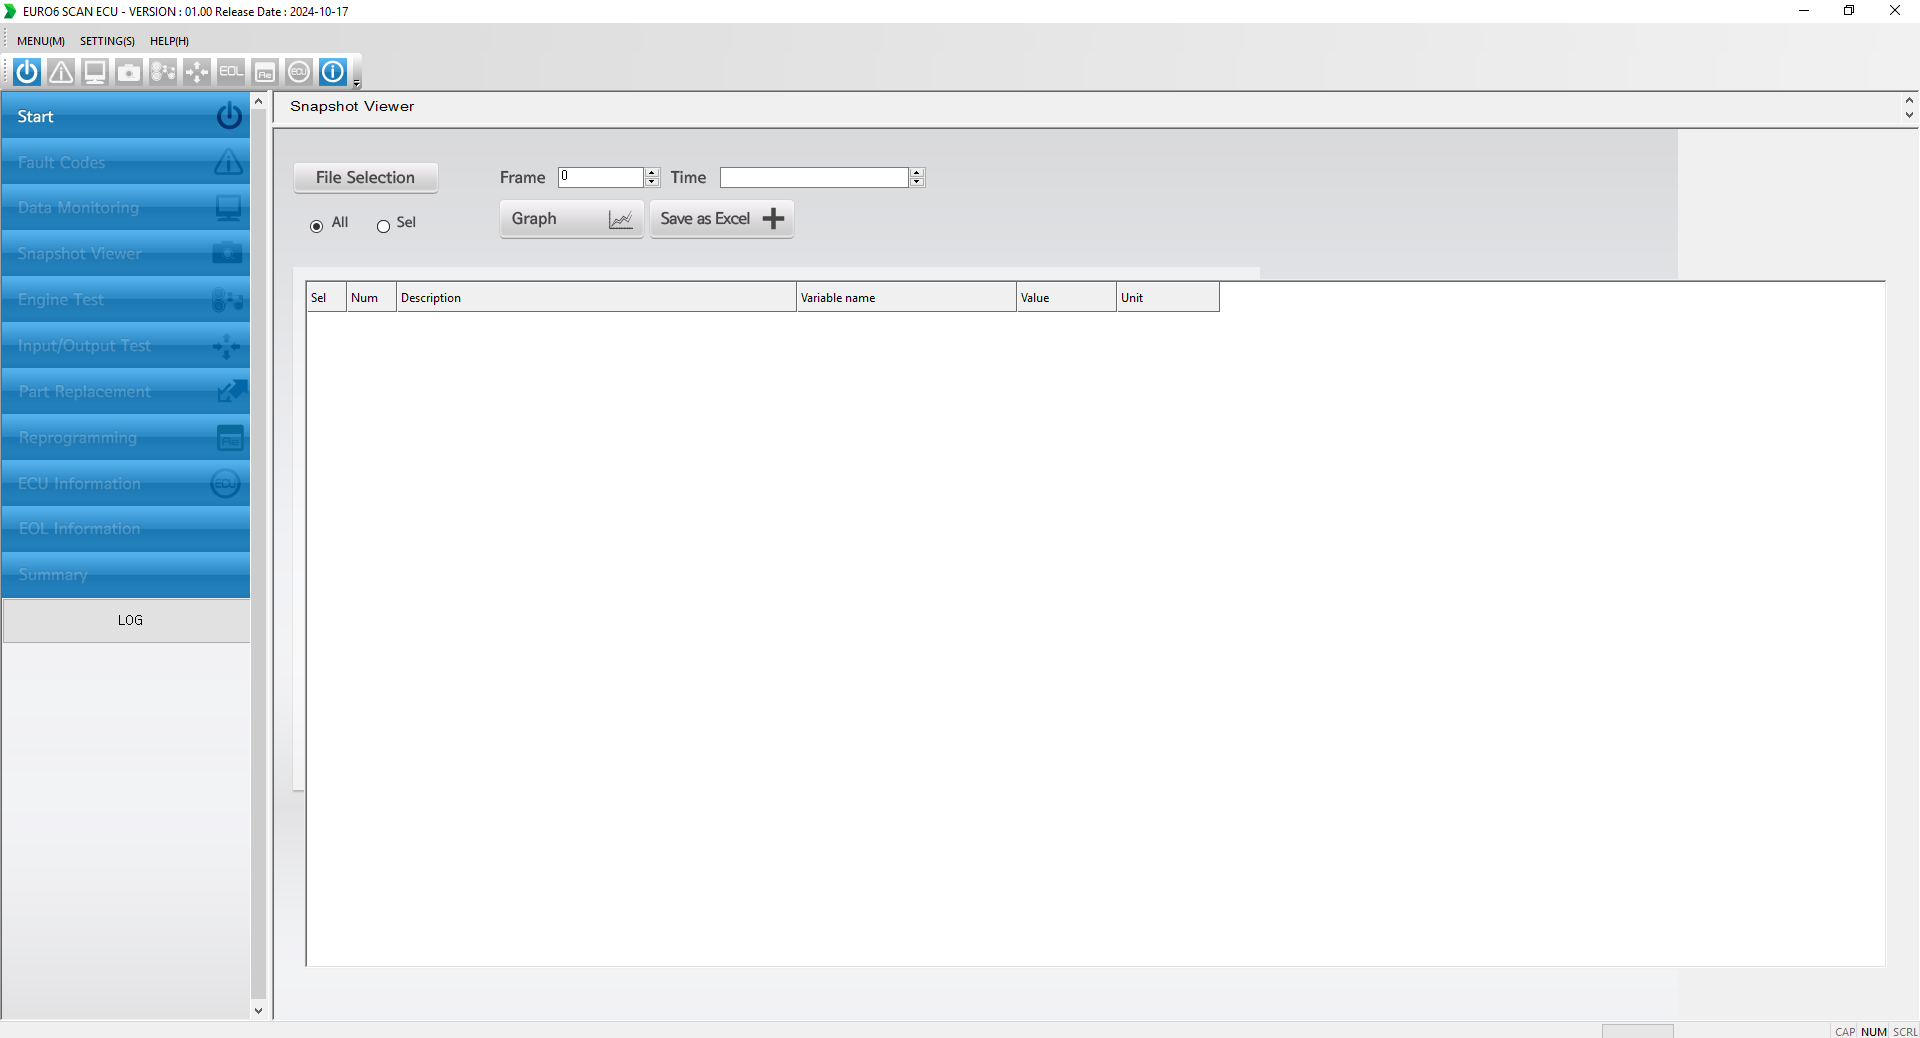Click the Input/Output arrows toolbar icon
The width and height of the screenshot is (1920, 1038).
[x=197, y=72]
